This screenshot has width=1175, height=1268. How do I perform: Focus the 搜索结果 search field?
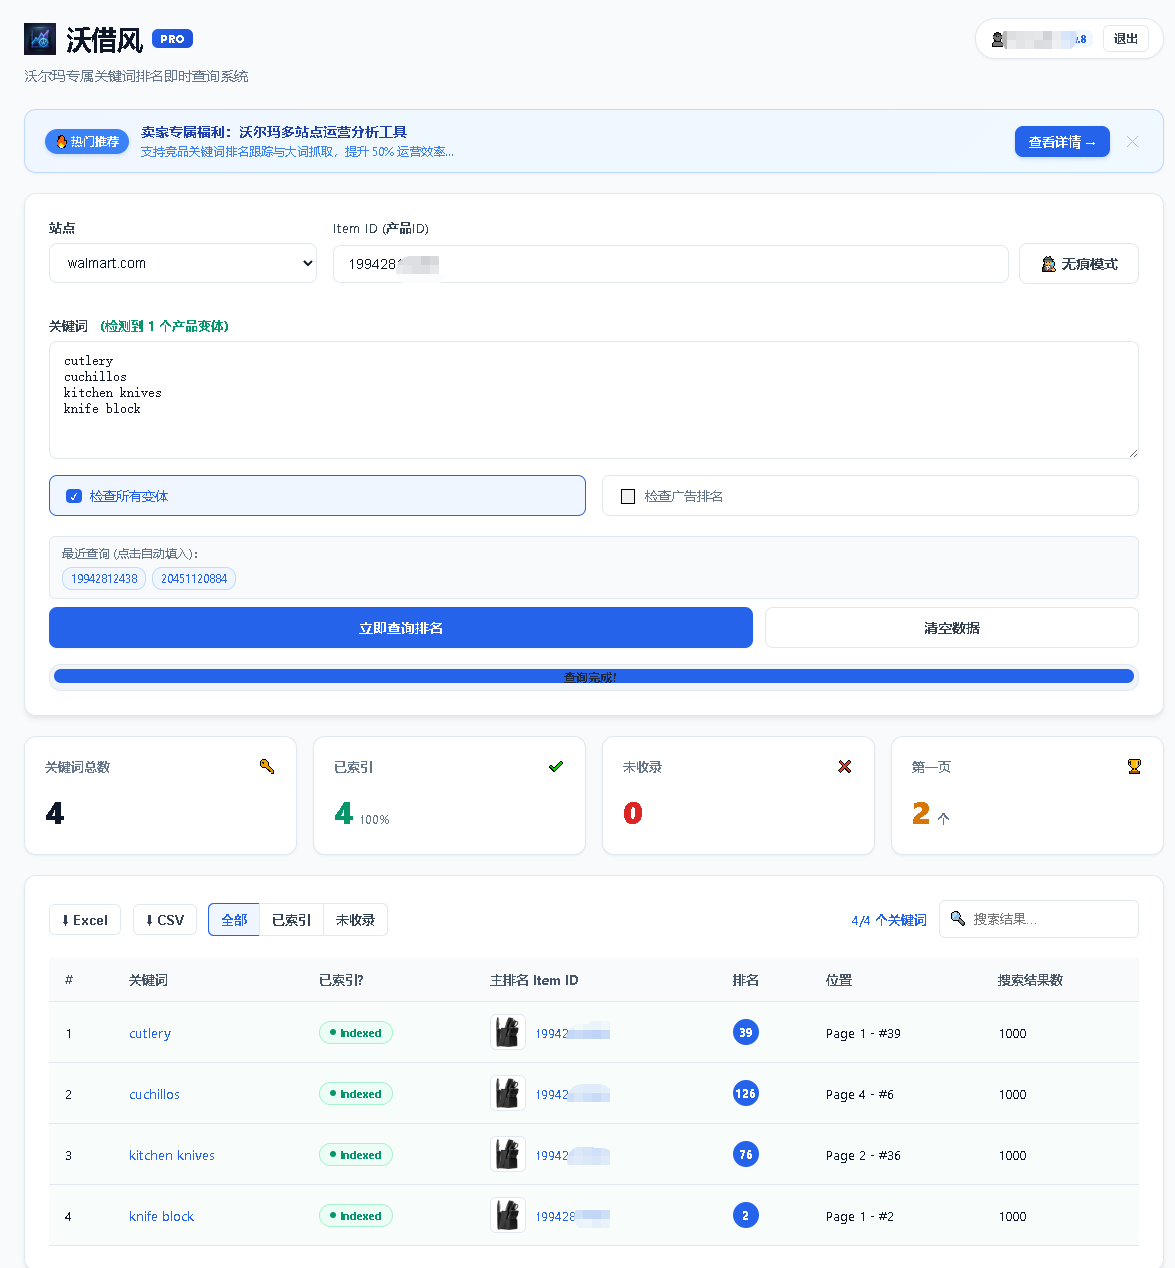pos(1039,919)
